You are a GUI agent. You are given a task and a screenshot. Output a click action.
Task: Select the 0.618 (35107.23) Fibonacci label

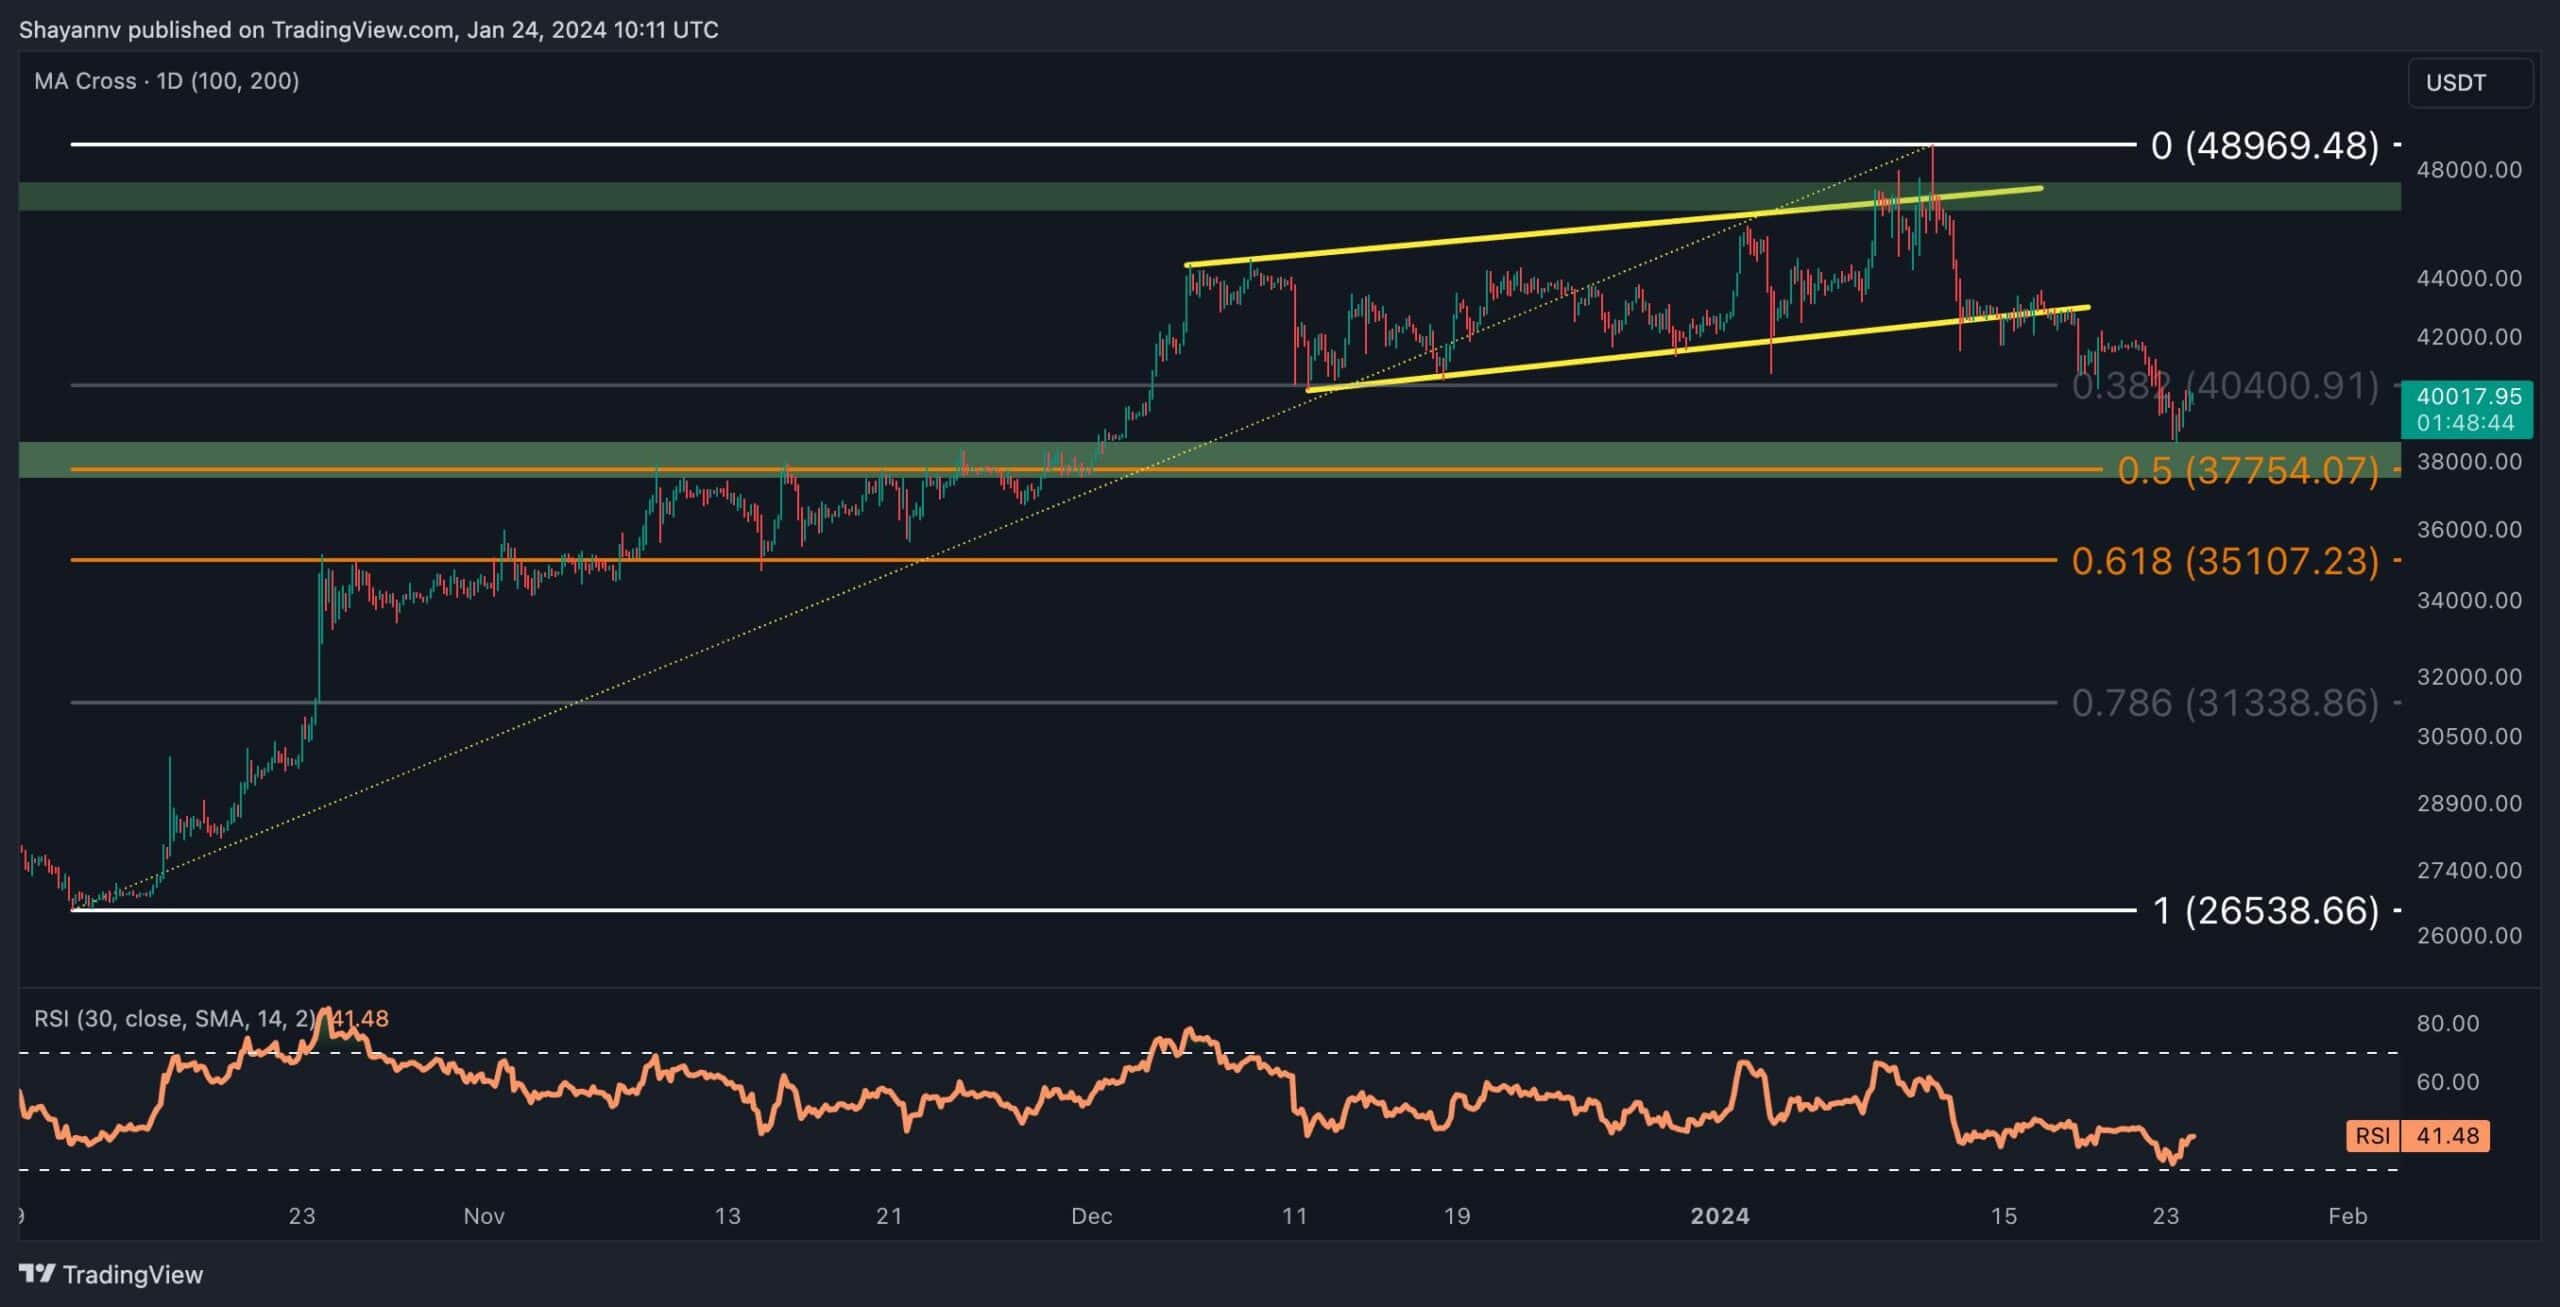click(2224, 561)
